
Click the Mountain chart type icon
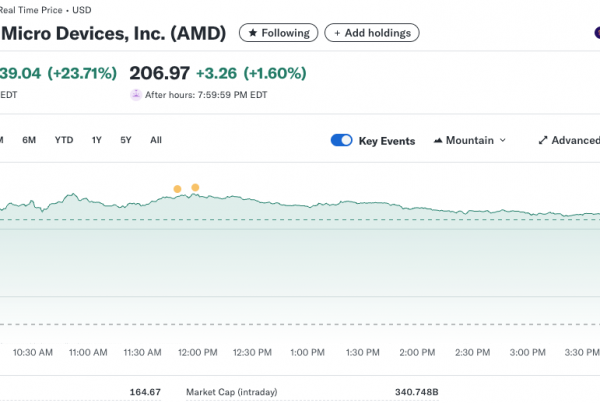pyautogui.click(x=438, y=141)
